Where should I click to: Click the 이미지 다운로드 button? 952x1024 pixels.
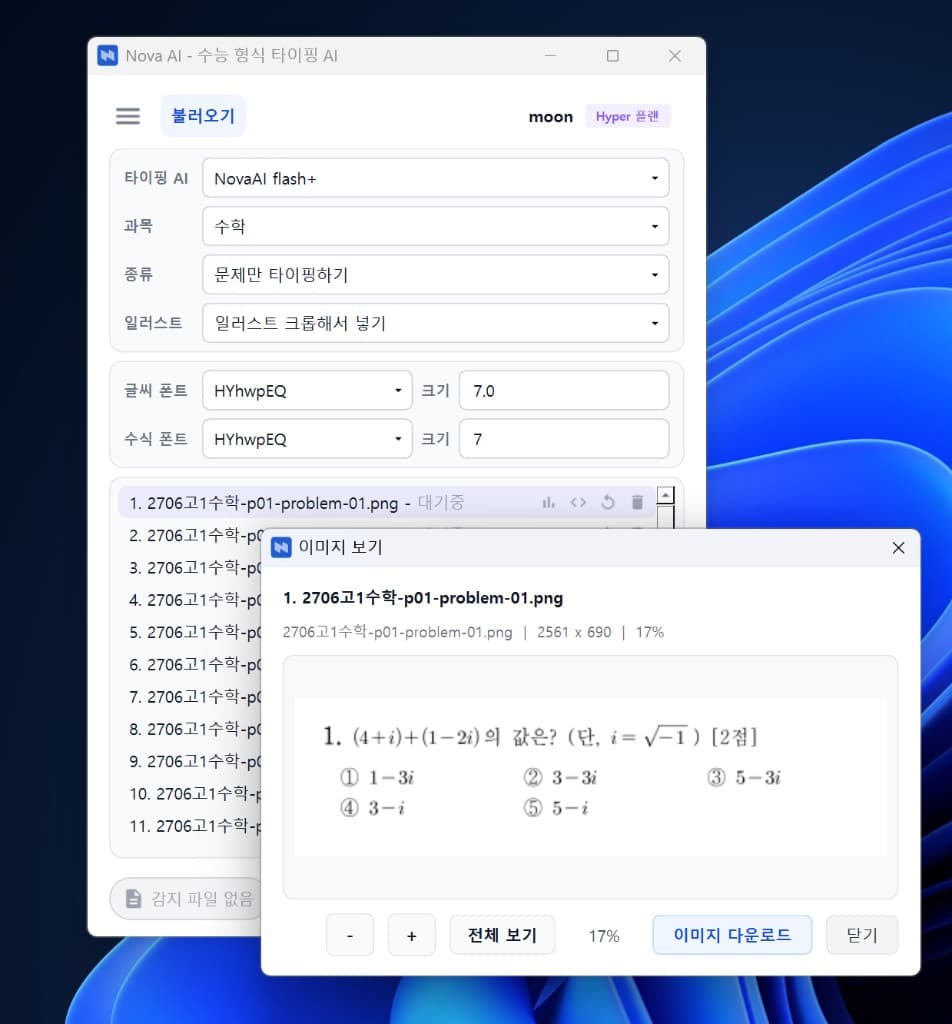(x=732, y=935)
